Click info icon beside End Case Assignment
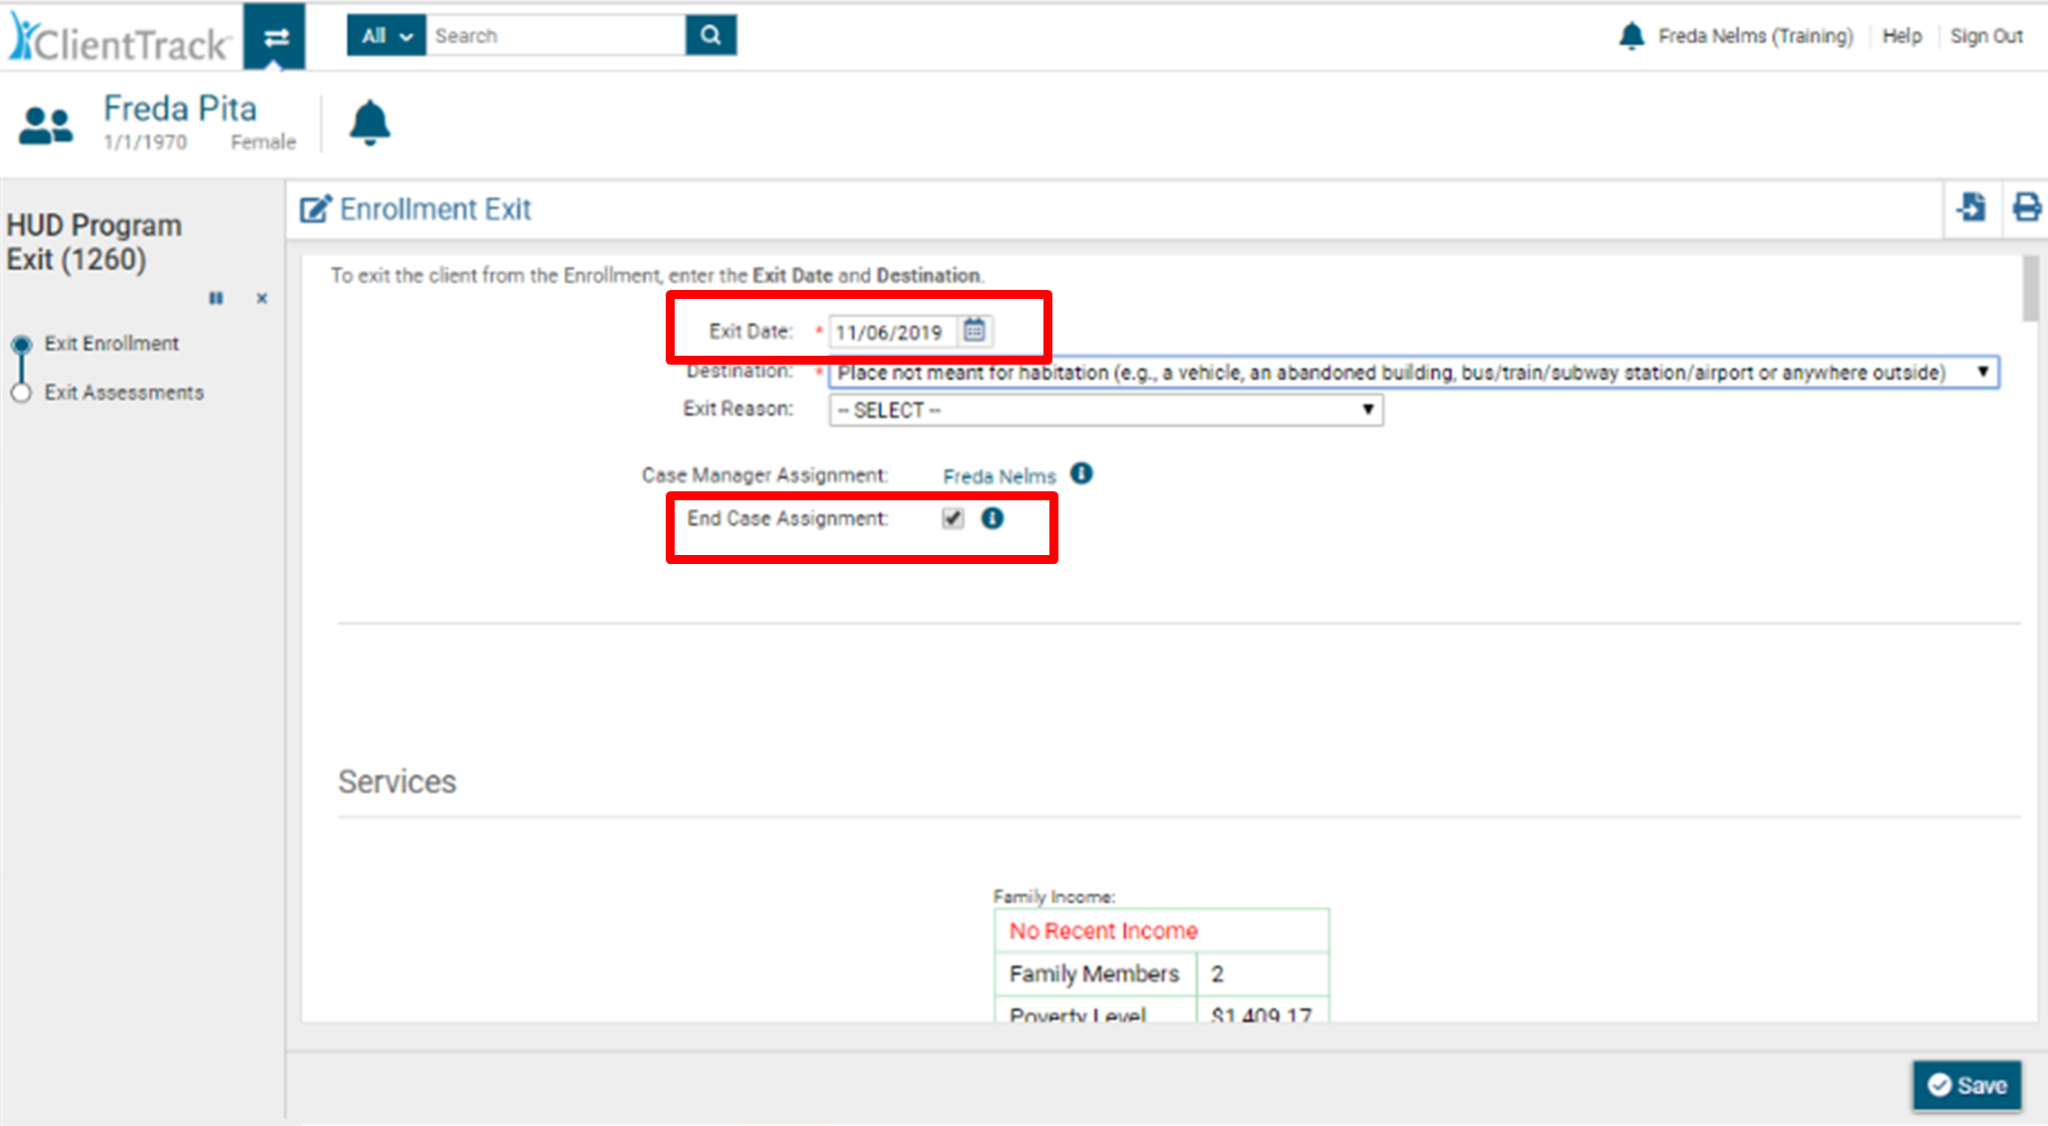The width and height of the screenshot is (2048, 1126). [x=991, y=518]
